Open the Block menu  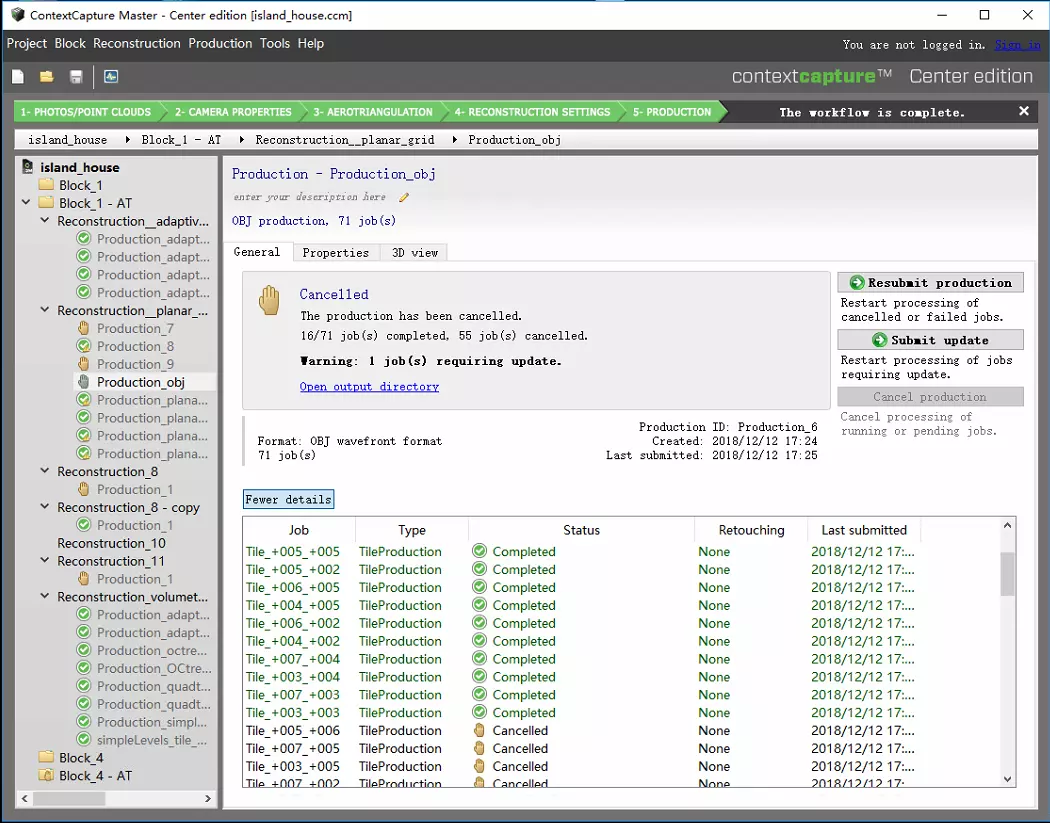click(70, 44)
